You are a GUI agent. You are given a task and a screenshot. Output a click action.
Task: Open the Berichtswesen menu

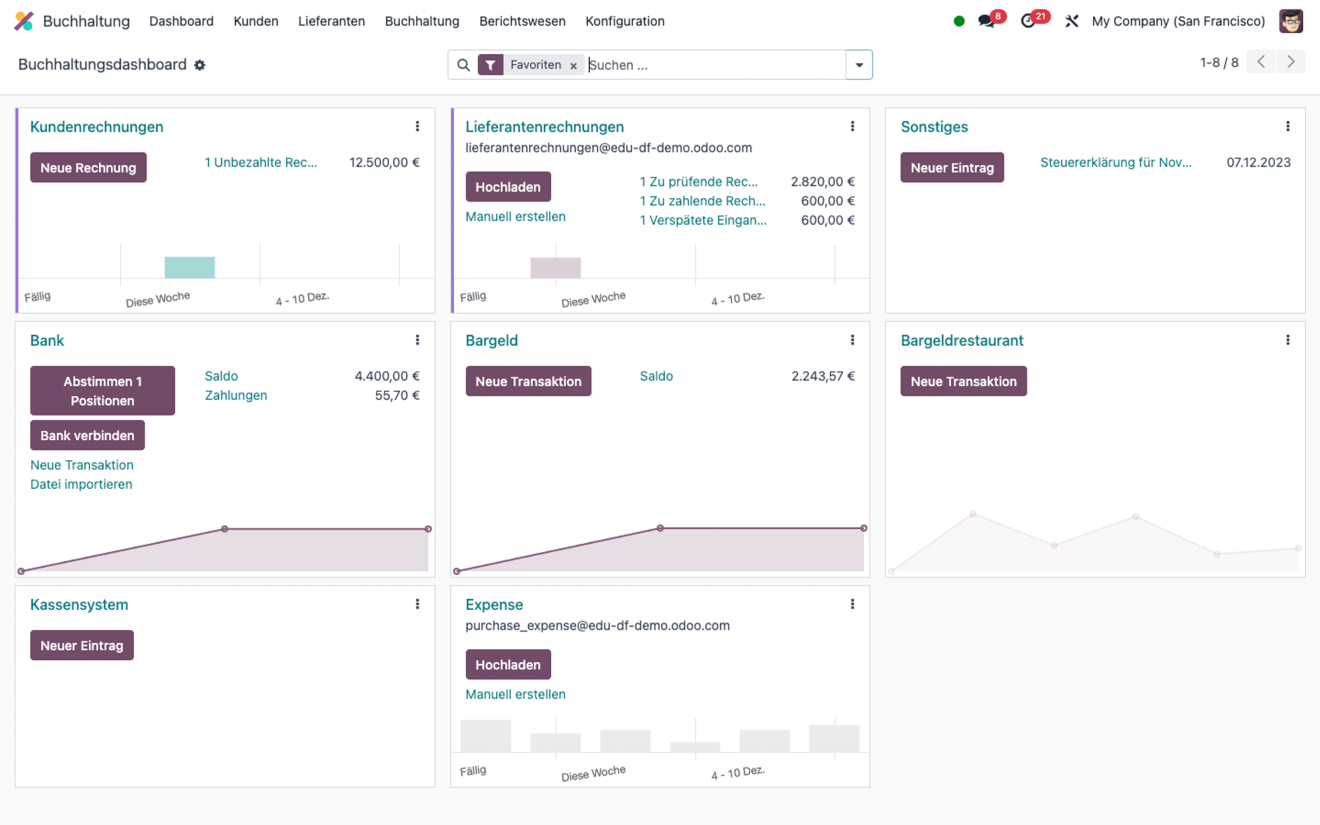[522, 21]
